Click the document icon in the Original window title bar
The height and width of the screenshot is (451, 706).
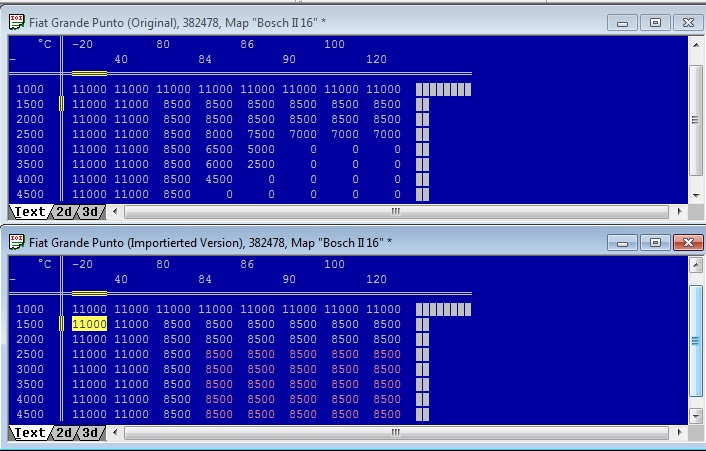(17, 23)
